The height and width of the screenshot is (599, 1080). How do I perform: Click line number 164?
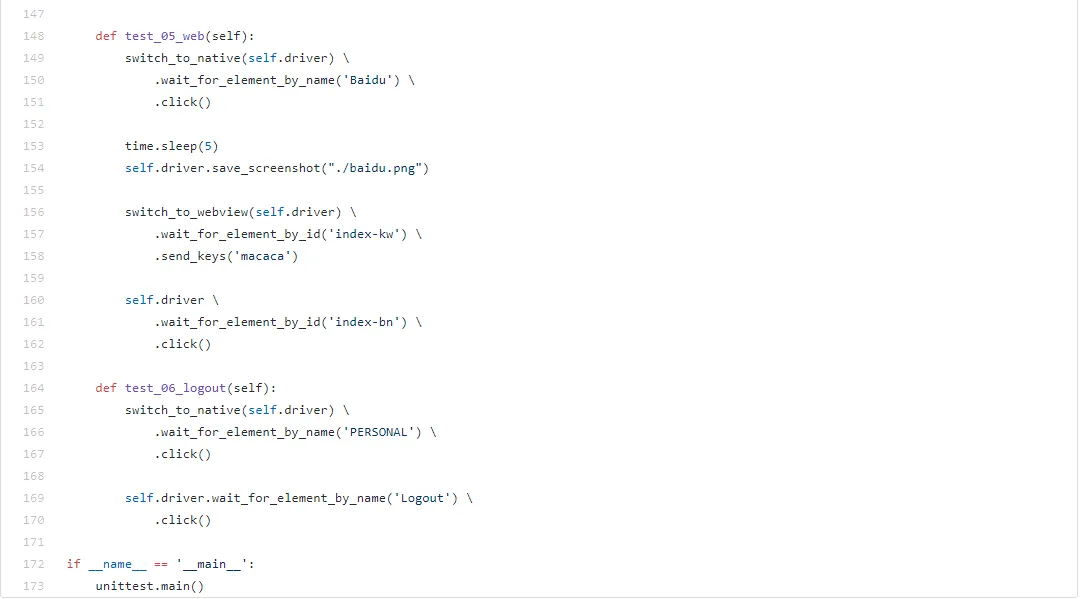click(x=33, y=388)
